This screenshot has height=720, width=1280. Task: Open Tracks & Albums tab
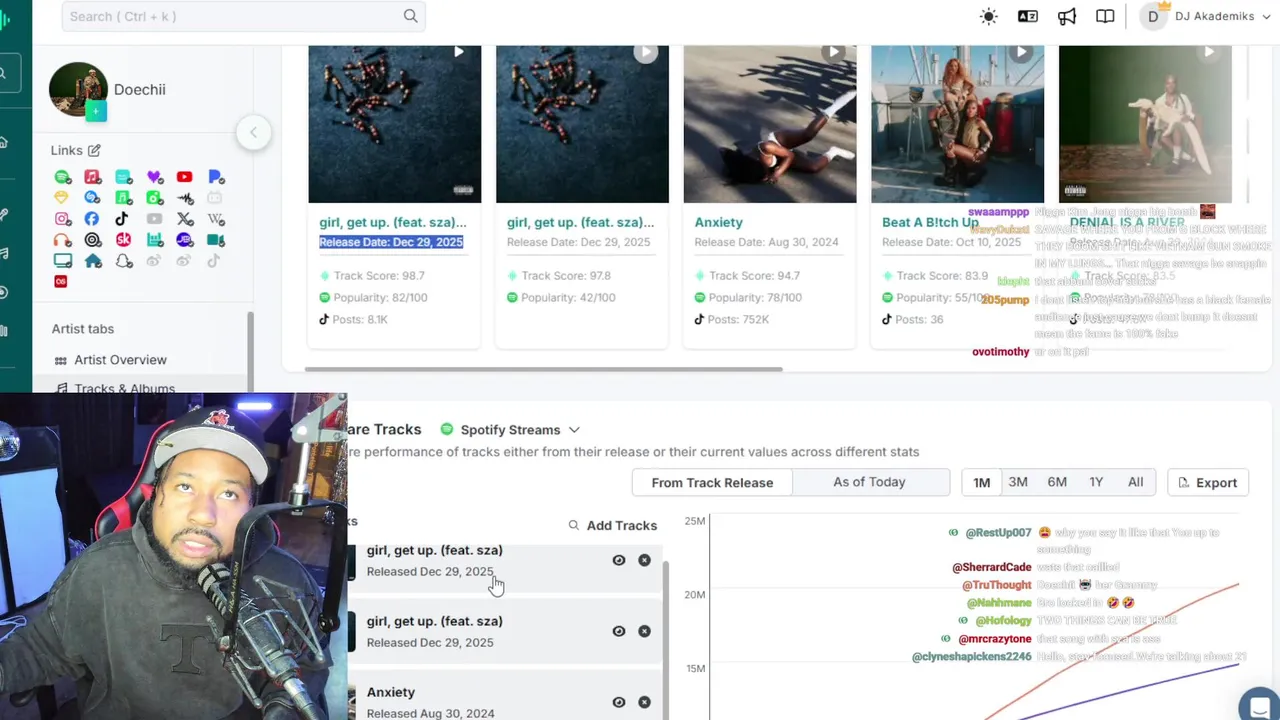pos(124,387)
